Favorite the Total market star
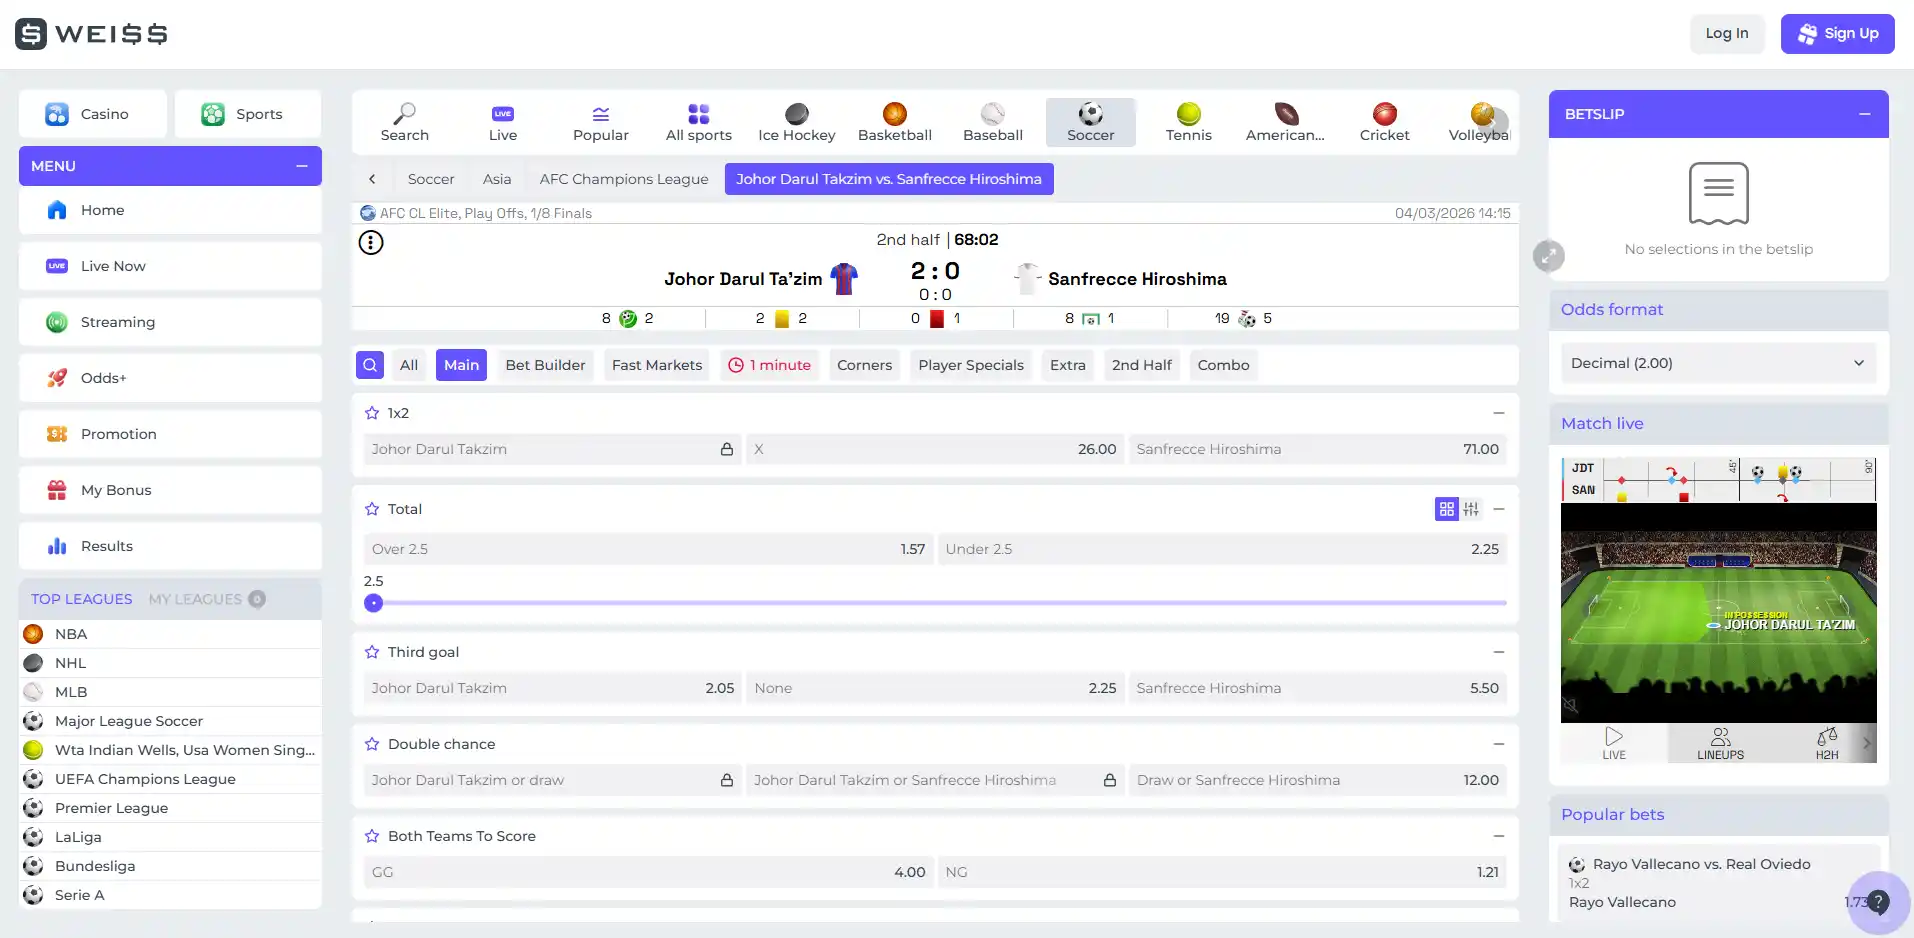The image size is (1914, 938). [372, 509]
